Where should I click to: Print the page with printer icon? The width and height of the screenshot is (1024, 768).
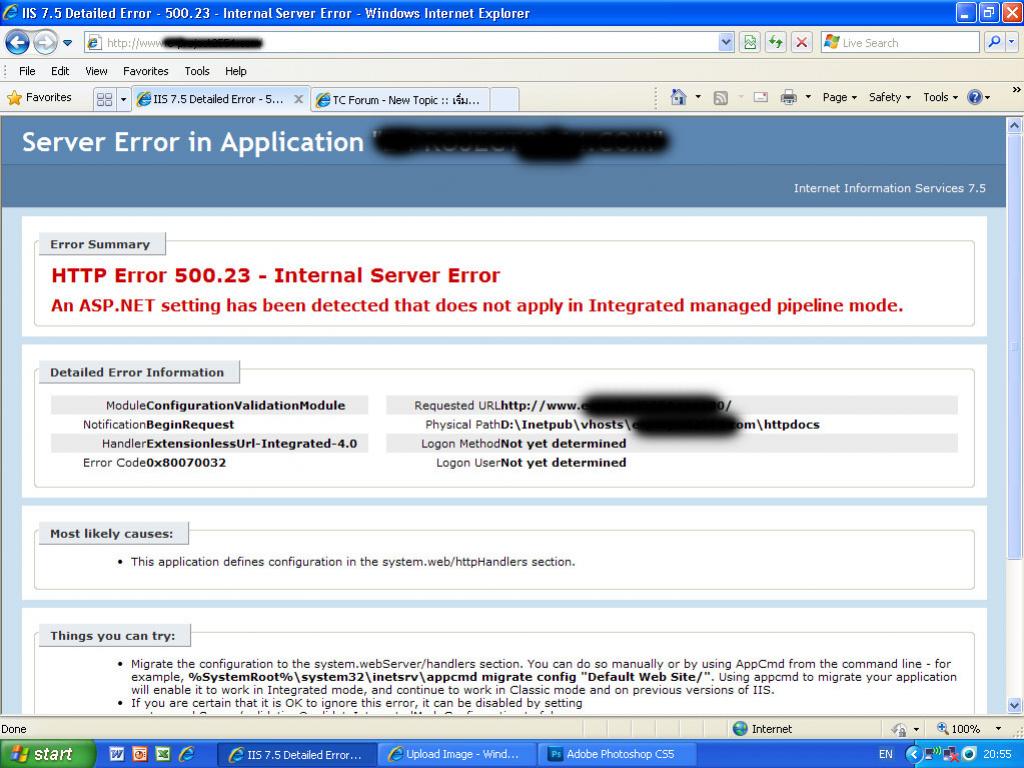click(788, 97)
